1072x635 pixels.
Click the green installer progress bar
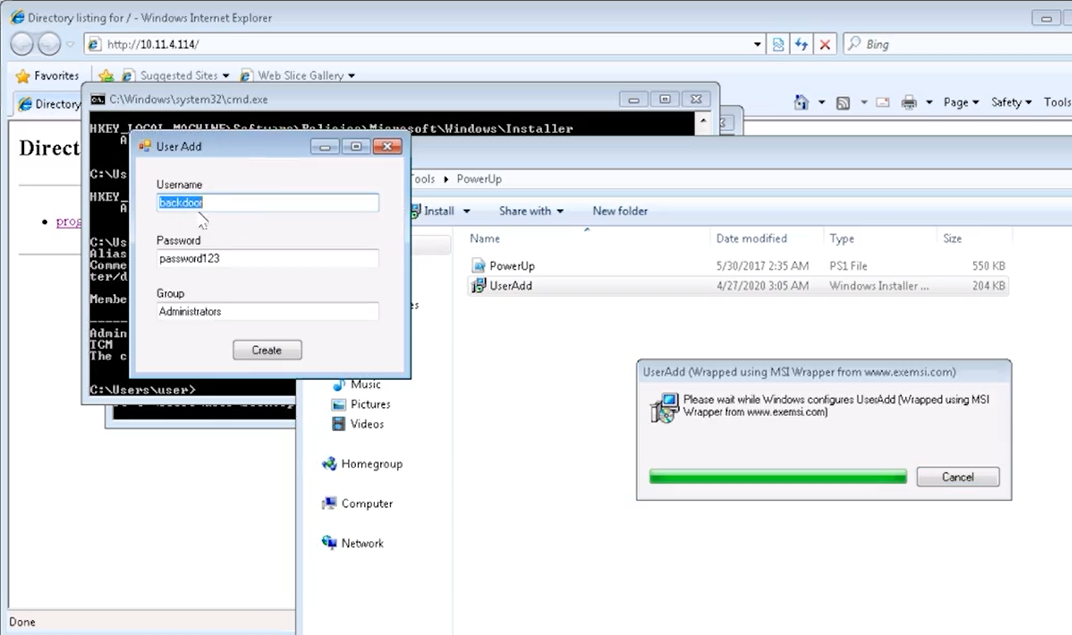point(777,477)
